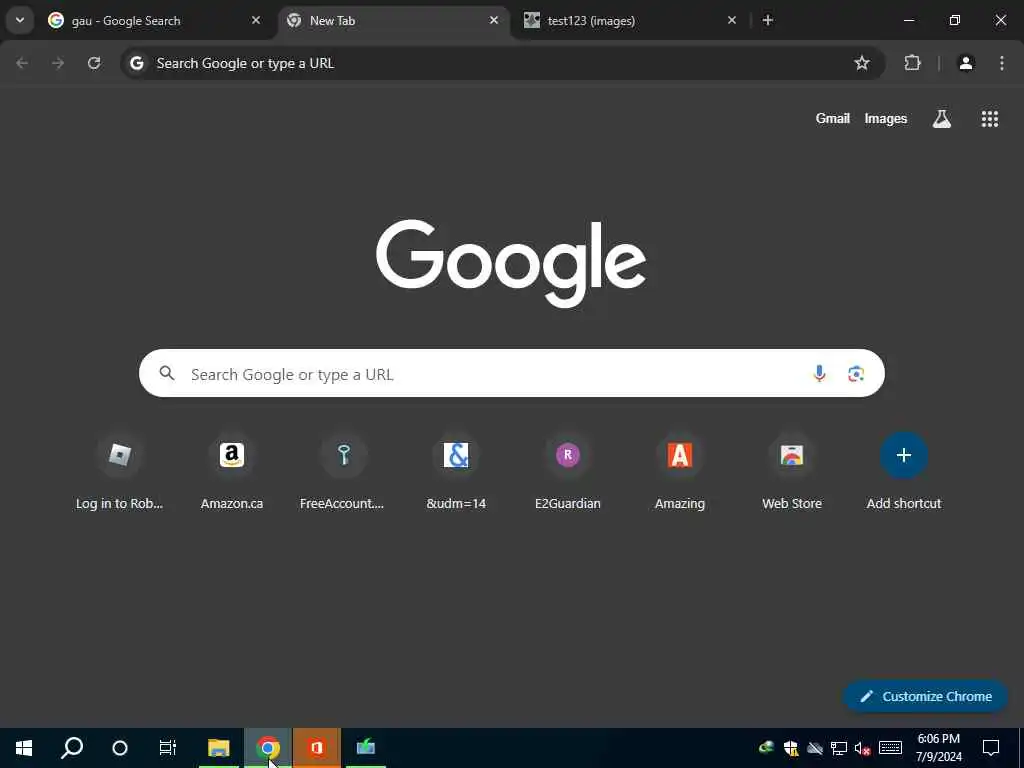Image resolution: width=1024 pixels, height=768 pixels.
Task: Open the Gmail link
Action: pos(833,118)
